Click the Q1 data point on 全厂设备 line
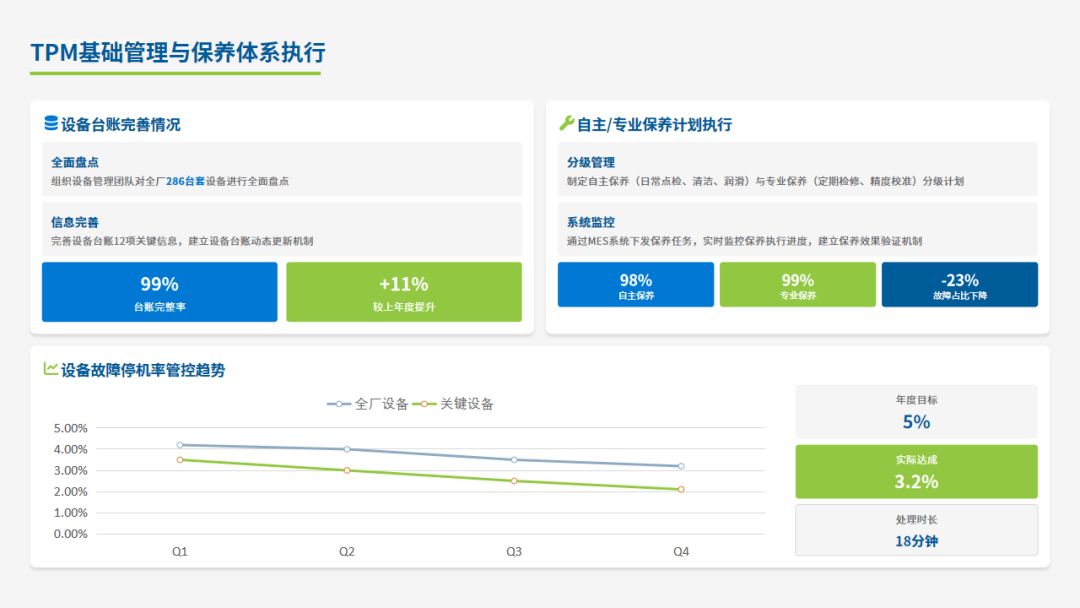Viewport: 1080px width, 608px height. pyautogui.click(x=180, y=445)
